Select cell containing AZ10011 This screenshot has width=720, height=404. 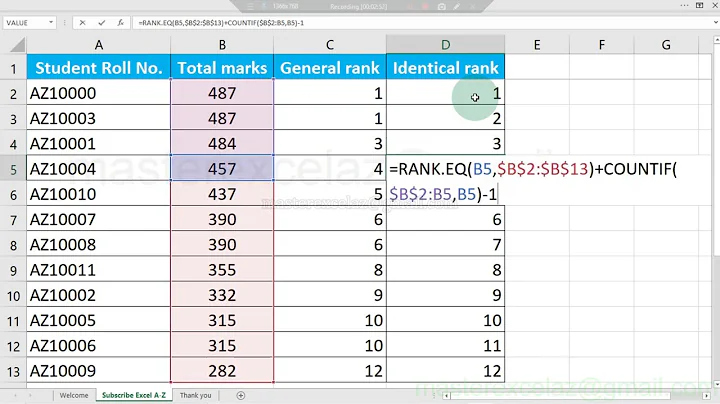click(98, 270)
